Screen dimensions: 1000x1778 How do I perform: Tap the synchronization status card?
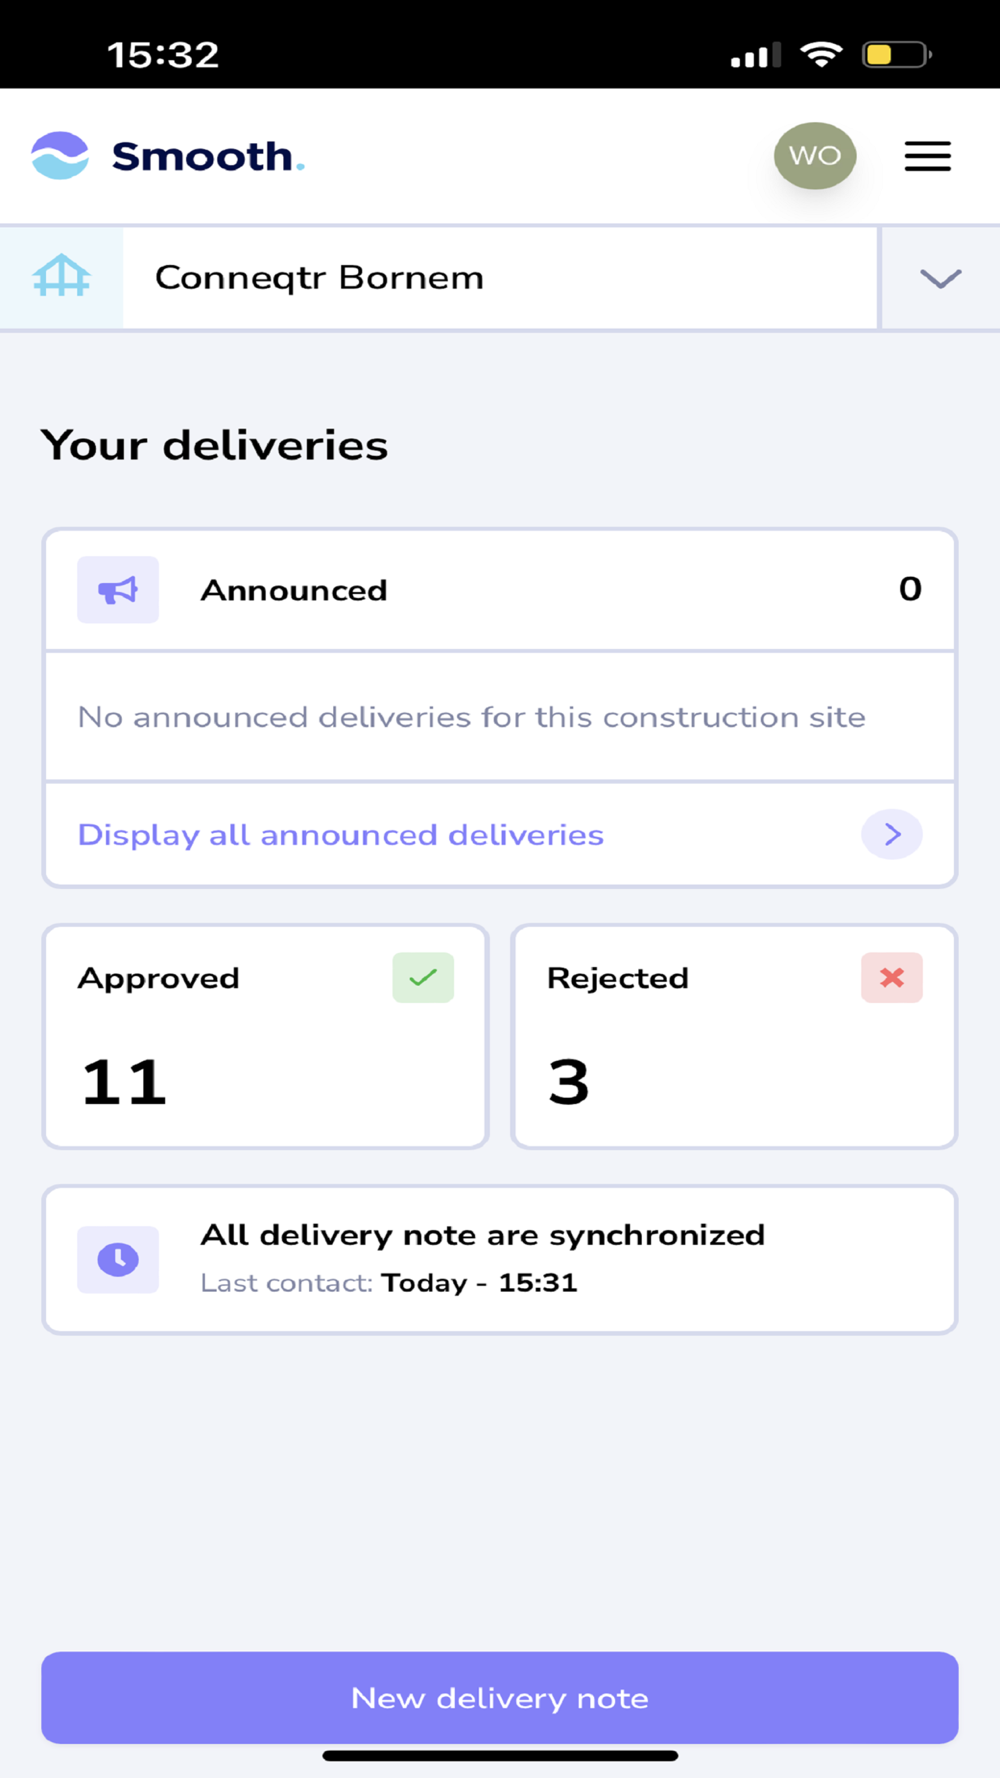pos(500,1260)
